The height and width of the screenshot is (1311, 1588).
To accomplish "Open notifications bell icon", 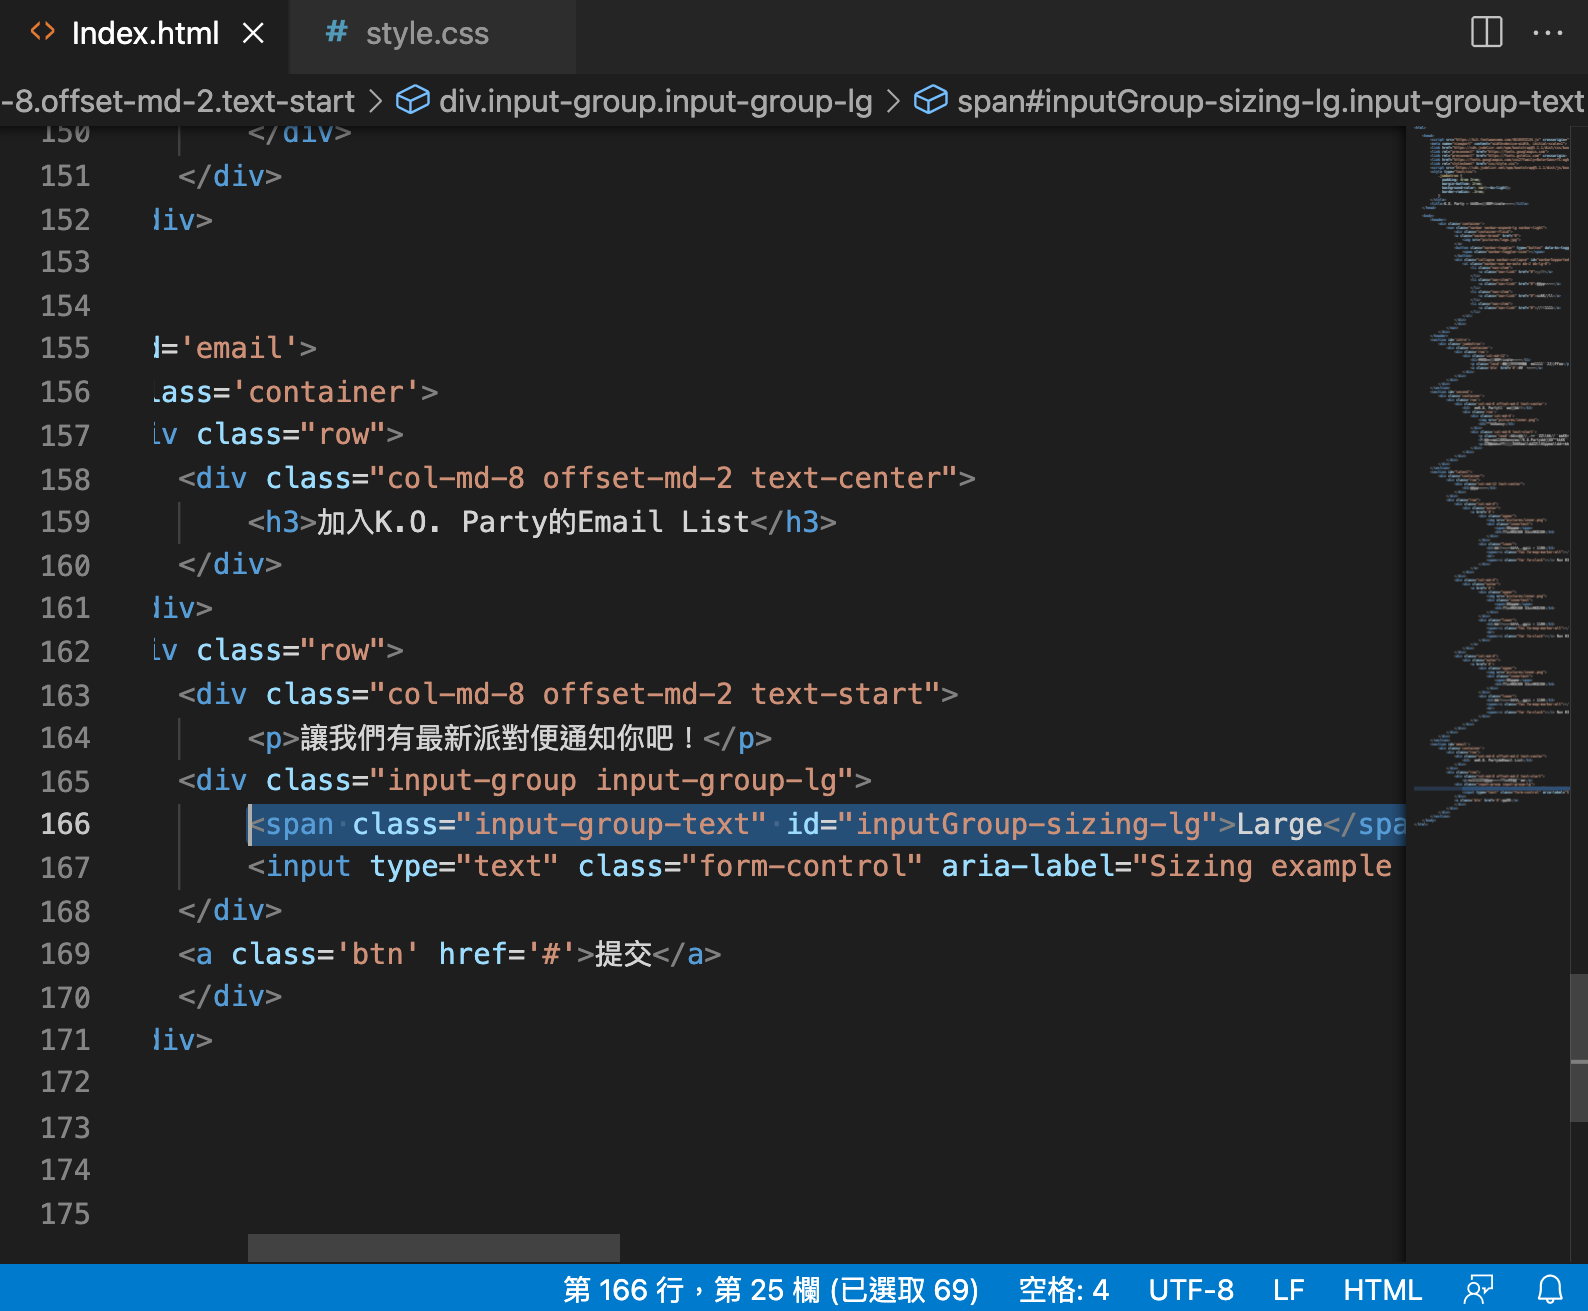I will pos(1549,1289).
